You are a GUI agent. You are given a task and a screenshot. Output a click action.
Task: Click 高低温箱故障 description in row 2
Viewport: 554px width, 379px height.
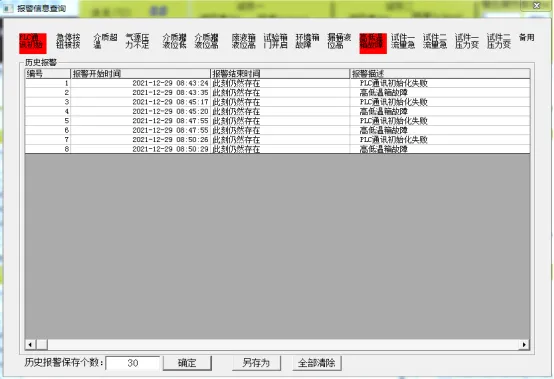384,93
